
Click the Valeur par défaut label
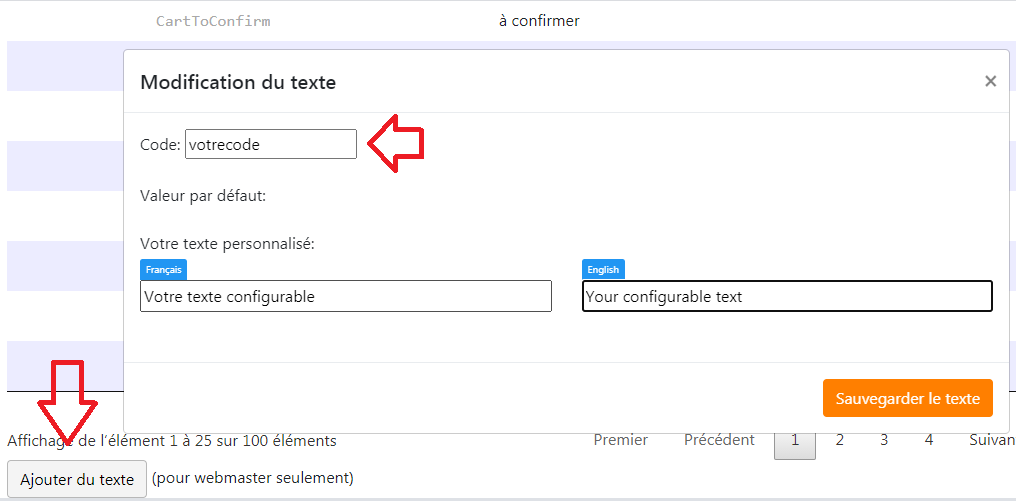tap(203, 196)
